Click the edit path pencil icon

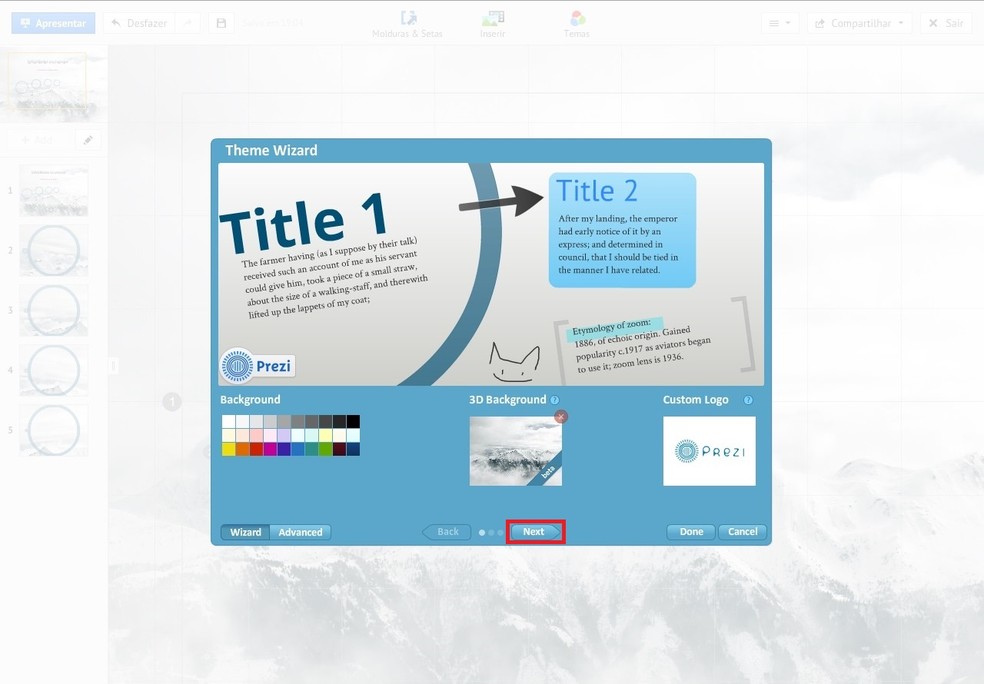[x=88, y=140]
